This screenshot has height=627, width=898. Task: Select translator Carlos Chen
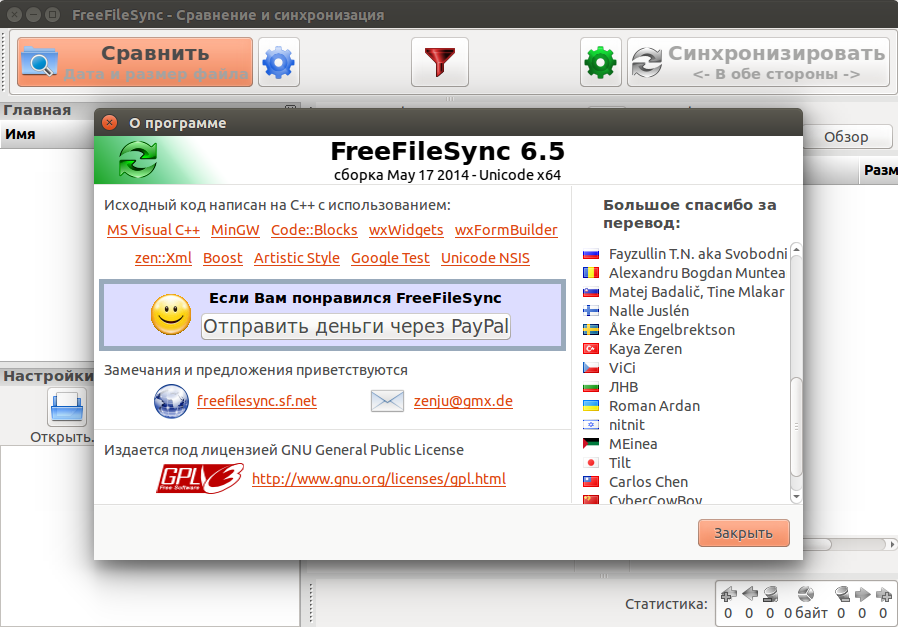648,482
